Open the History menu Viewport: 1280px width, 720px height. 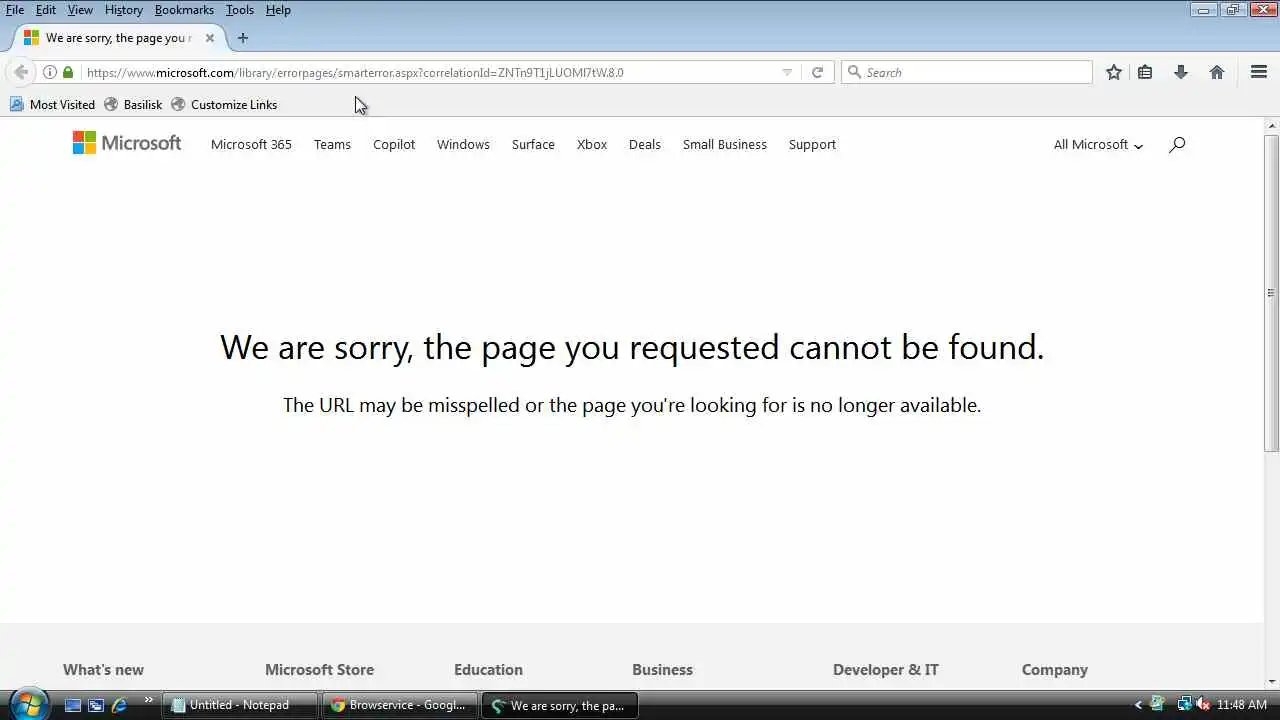pos(123,10)
